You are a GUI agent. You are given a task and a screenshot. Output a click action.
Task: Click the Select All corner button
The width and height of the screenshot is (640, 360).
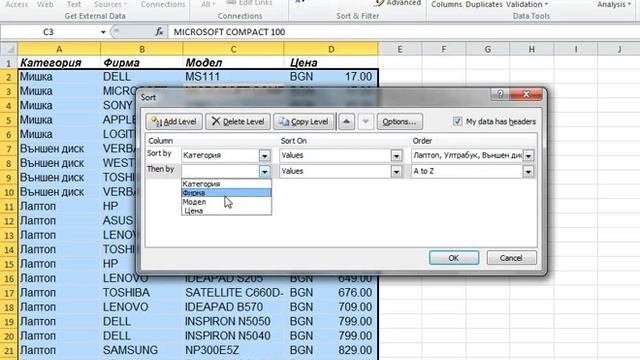[9, 49]
